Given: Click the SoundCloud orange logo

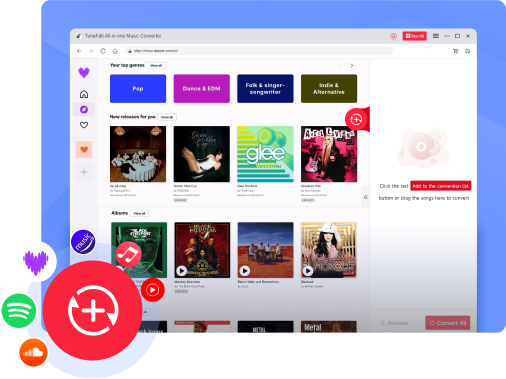Looking at the screenshot, I should pyautogui.click(x=33, y=352).
